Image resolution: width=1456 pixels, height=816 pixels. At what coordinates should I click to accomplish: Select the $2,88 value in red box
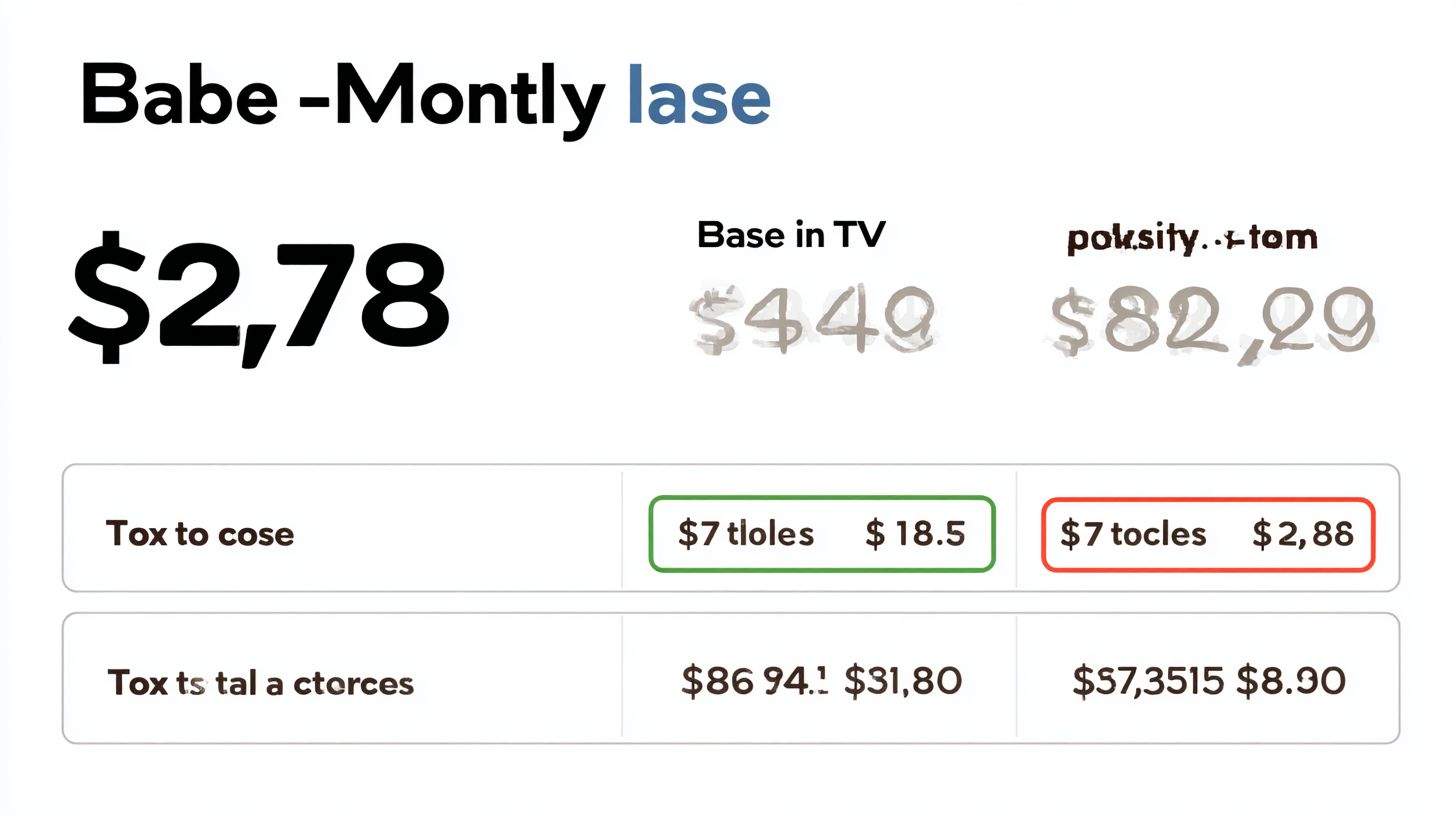[1303, 534]
